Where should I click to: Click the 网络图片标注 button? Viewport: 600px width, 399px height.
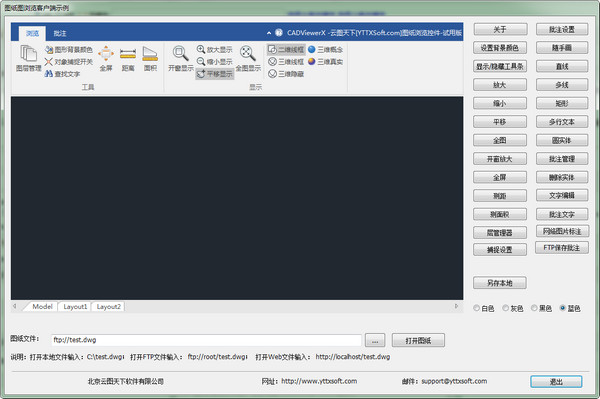pos(562,231)
